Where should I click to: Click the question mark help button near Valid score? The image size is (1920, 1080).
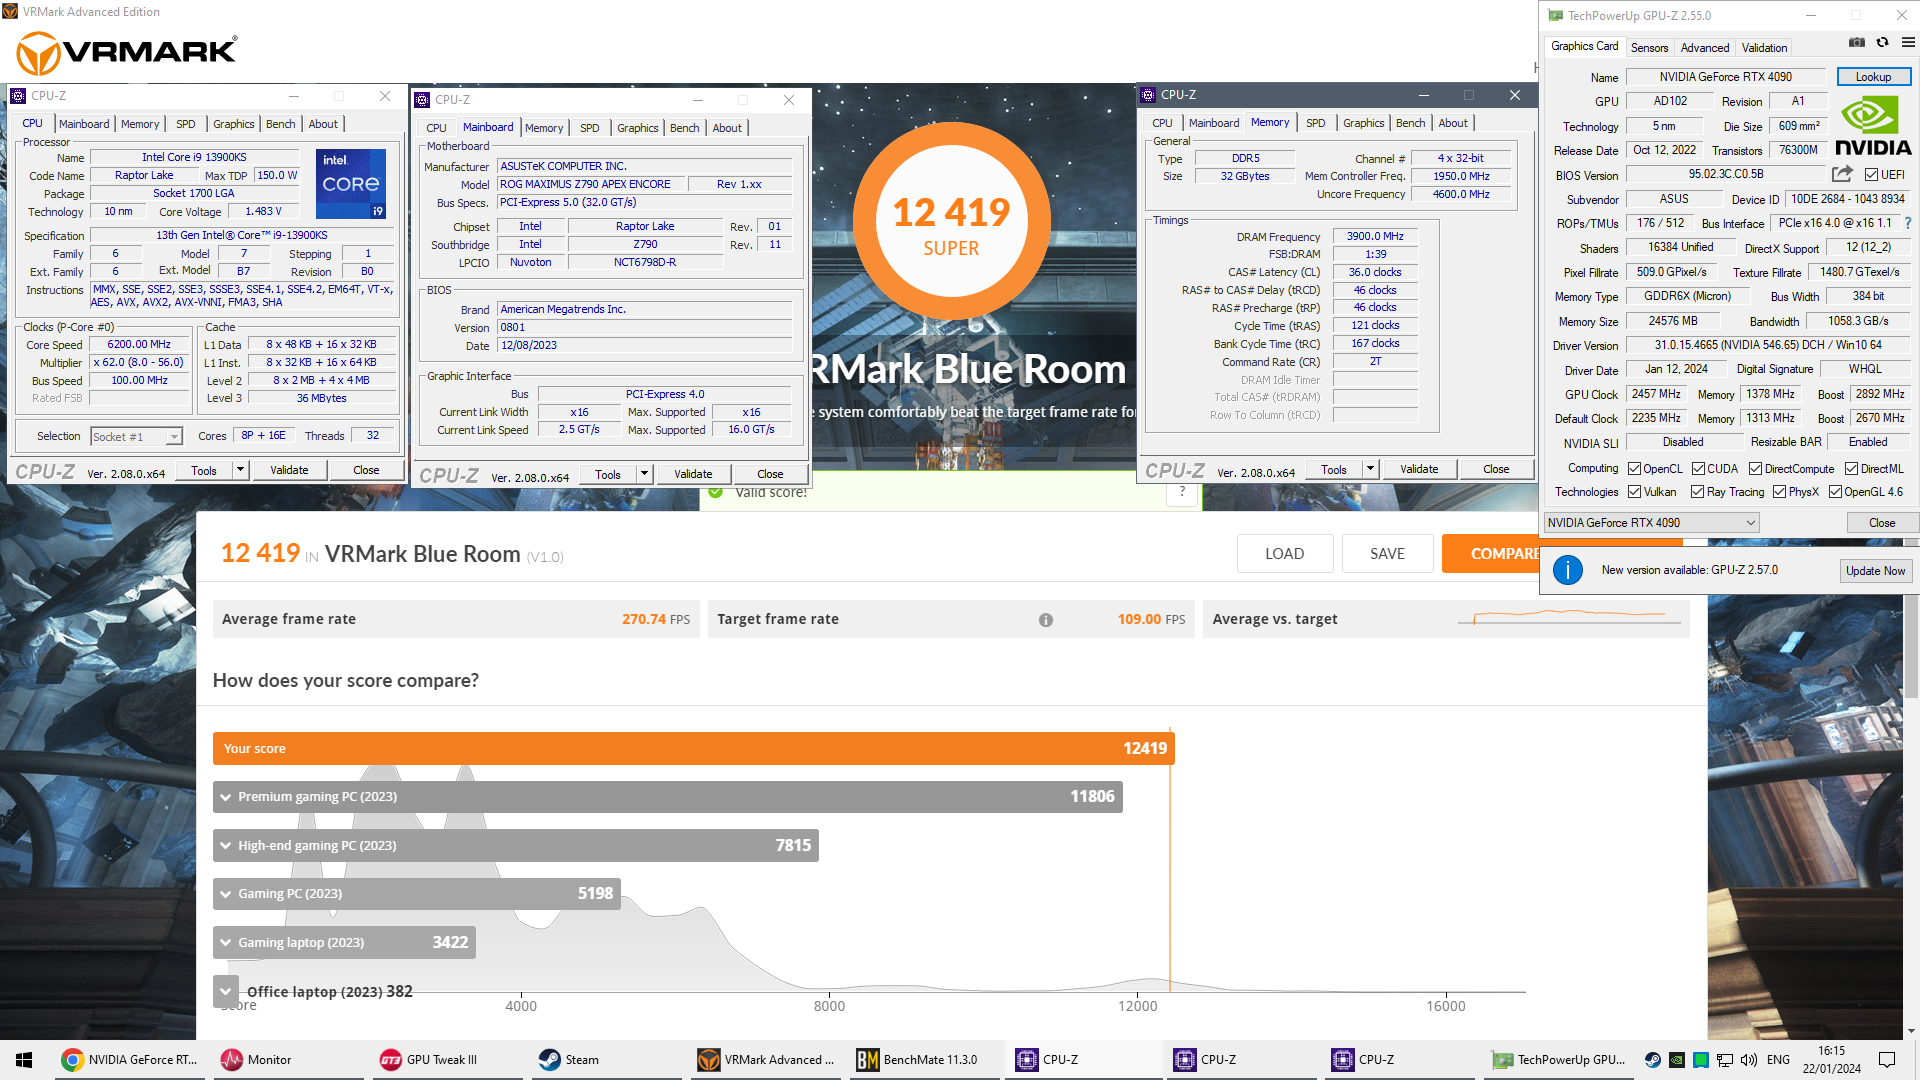(x=1182, y=492)
